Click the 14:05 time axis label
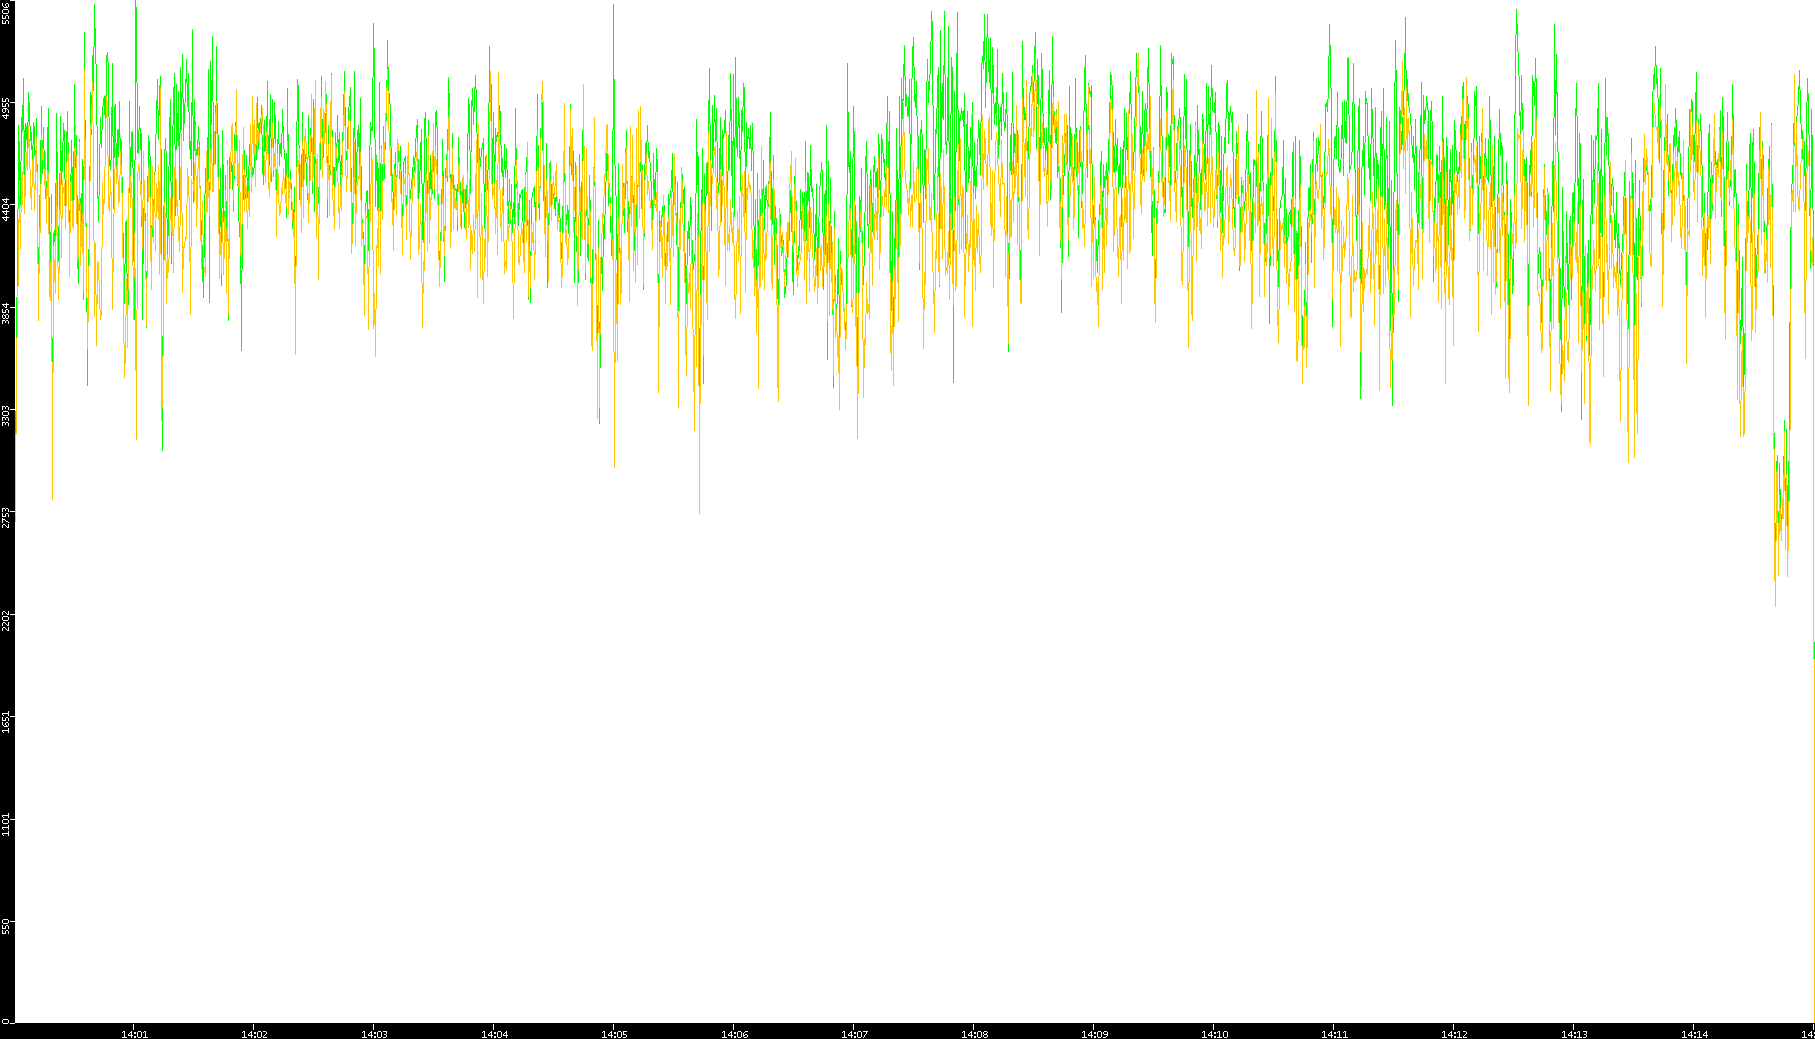This screenshot has height=1039, width=1815. click(614, 1034)
